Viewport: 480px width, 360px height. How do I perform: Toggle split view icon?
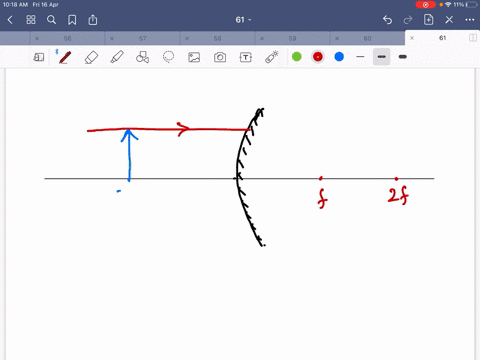point(473,38)
